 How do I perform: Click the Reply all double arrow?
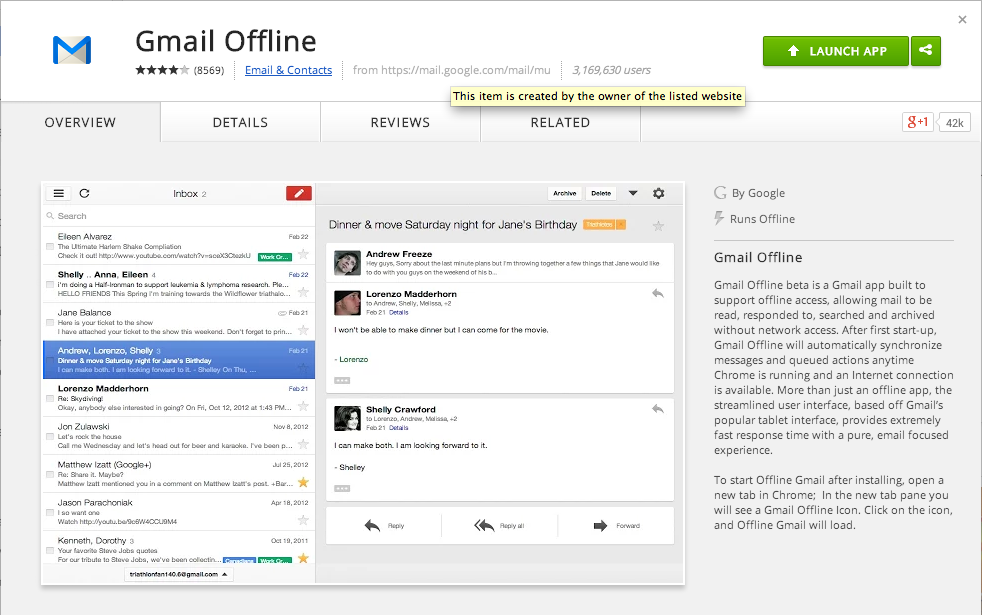[484, 525]
